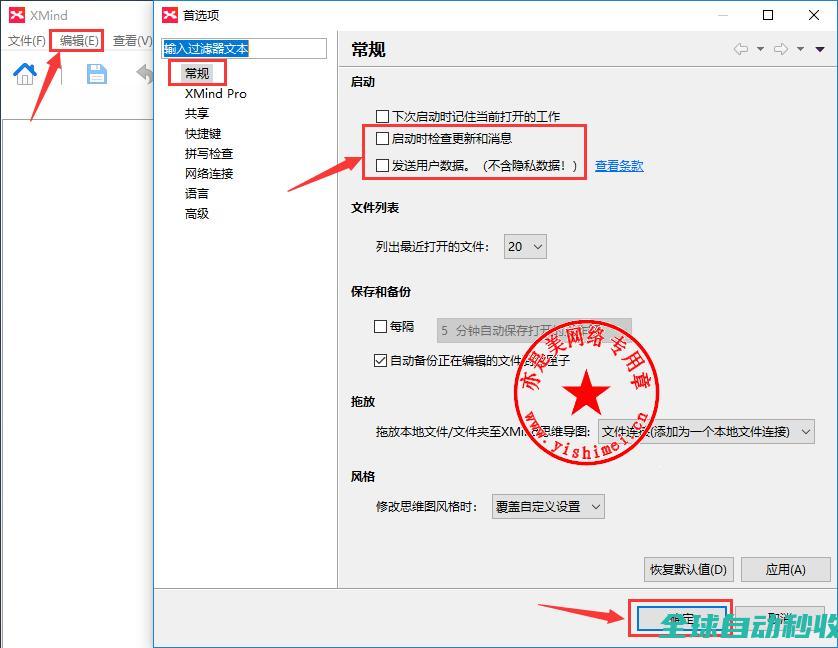Uncheck 自动备份正在编辑的文件 checkbox
Screen dimensions: 838x648
coord(380,361)
